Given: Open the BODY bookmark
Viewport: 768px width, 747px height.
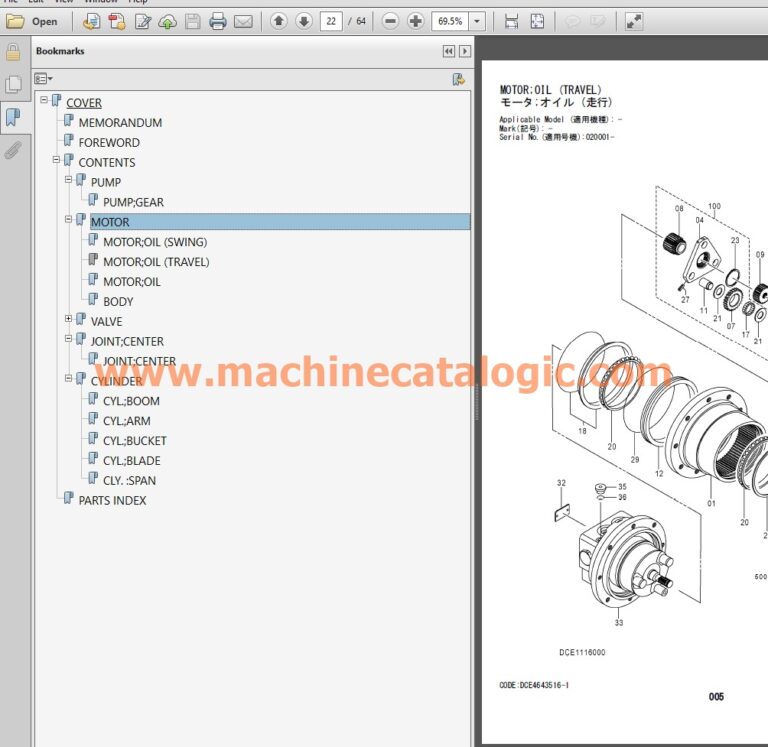Looking at the screenshot, I should point(118,302).
